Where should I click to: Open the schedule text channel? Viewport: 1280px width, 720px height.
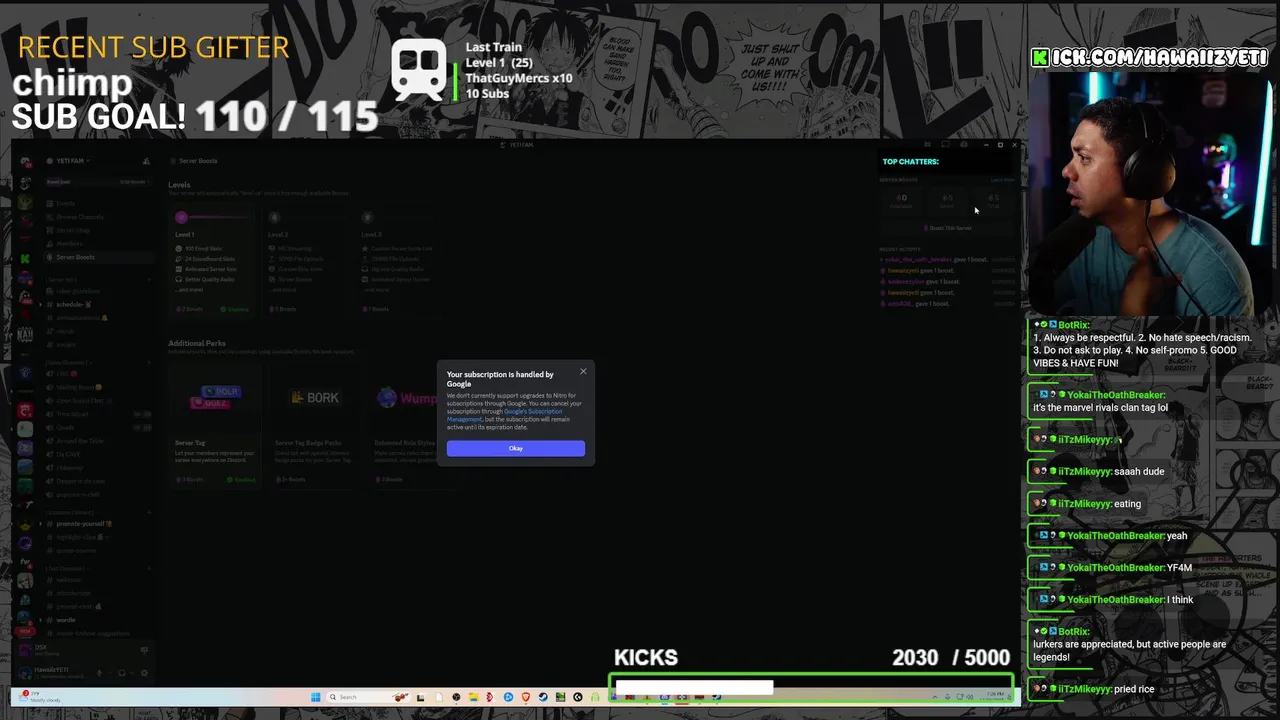[x=72, y=304]
